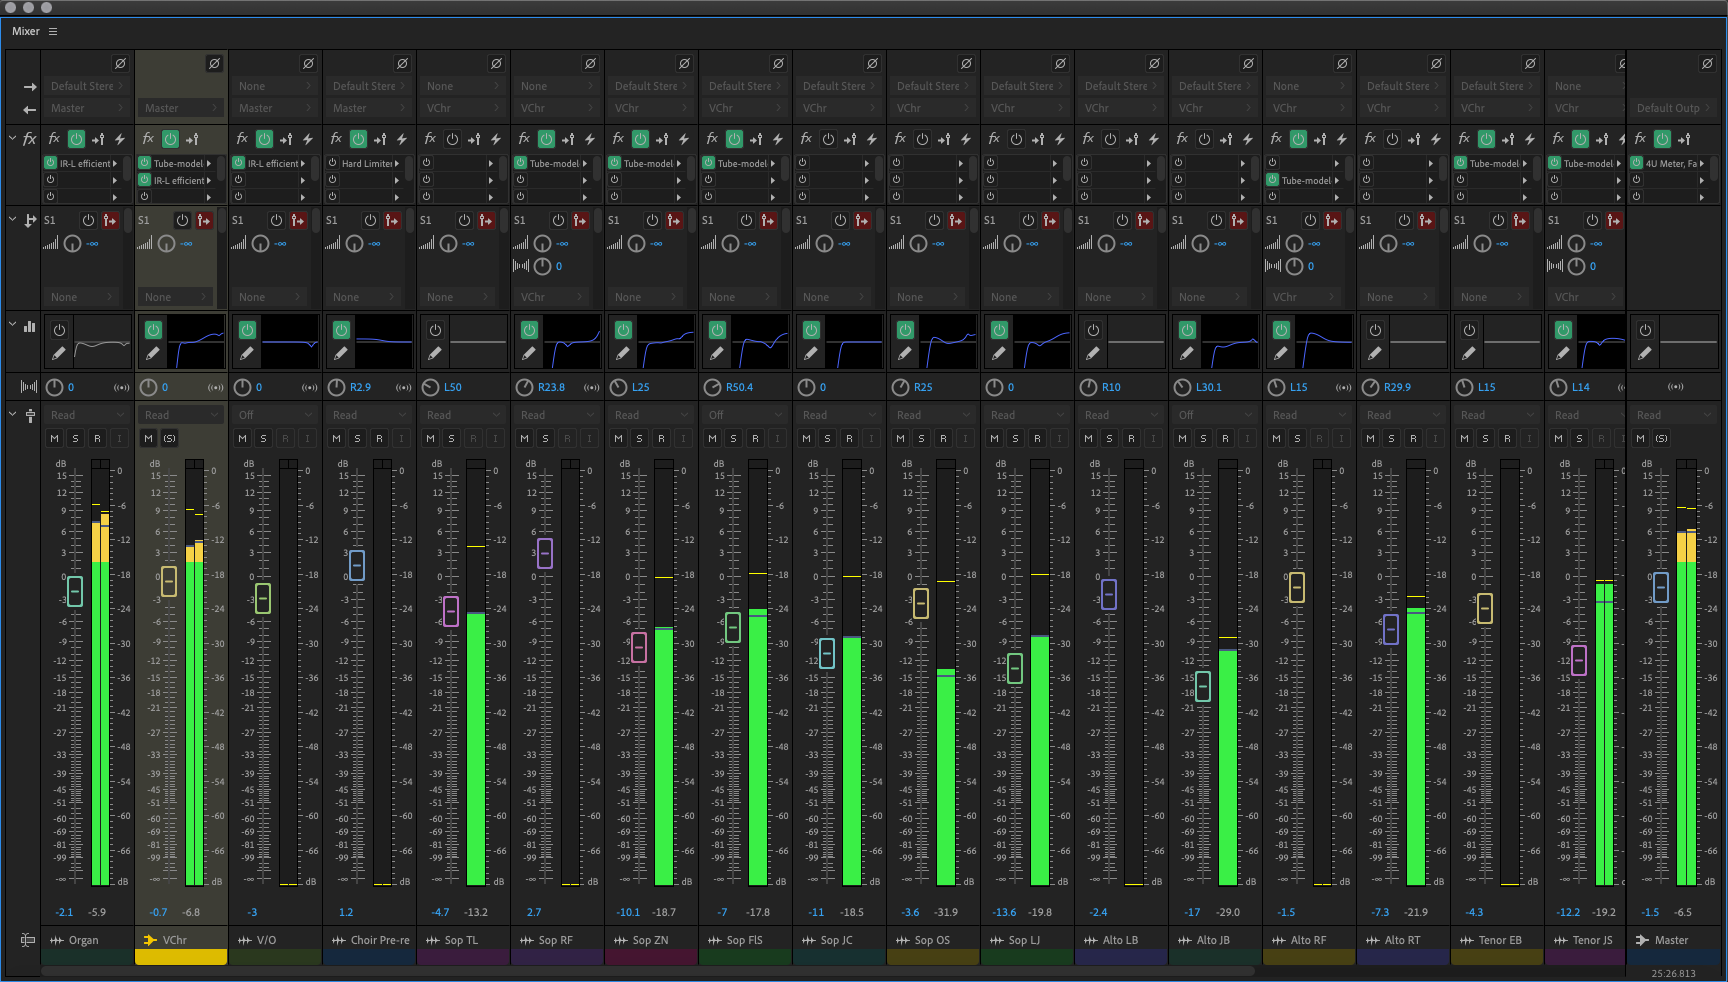Click pre-render lightning icon on Choir Pre-re
Viewport: 1728px width, 982px height.
[x=402, y=139]
